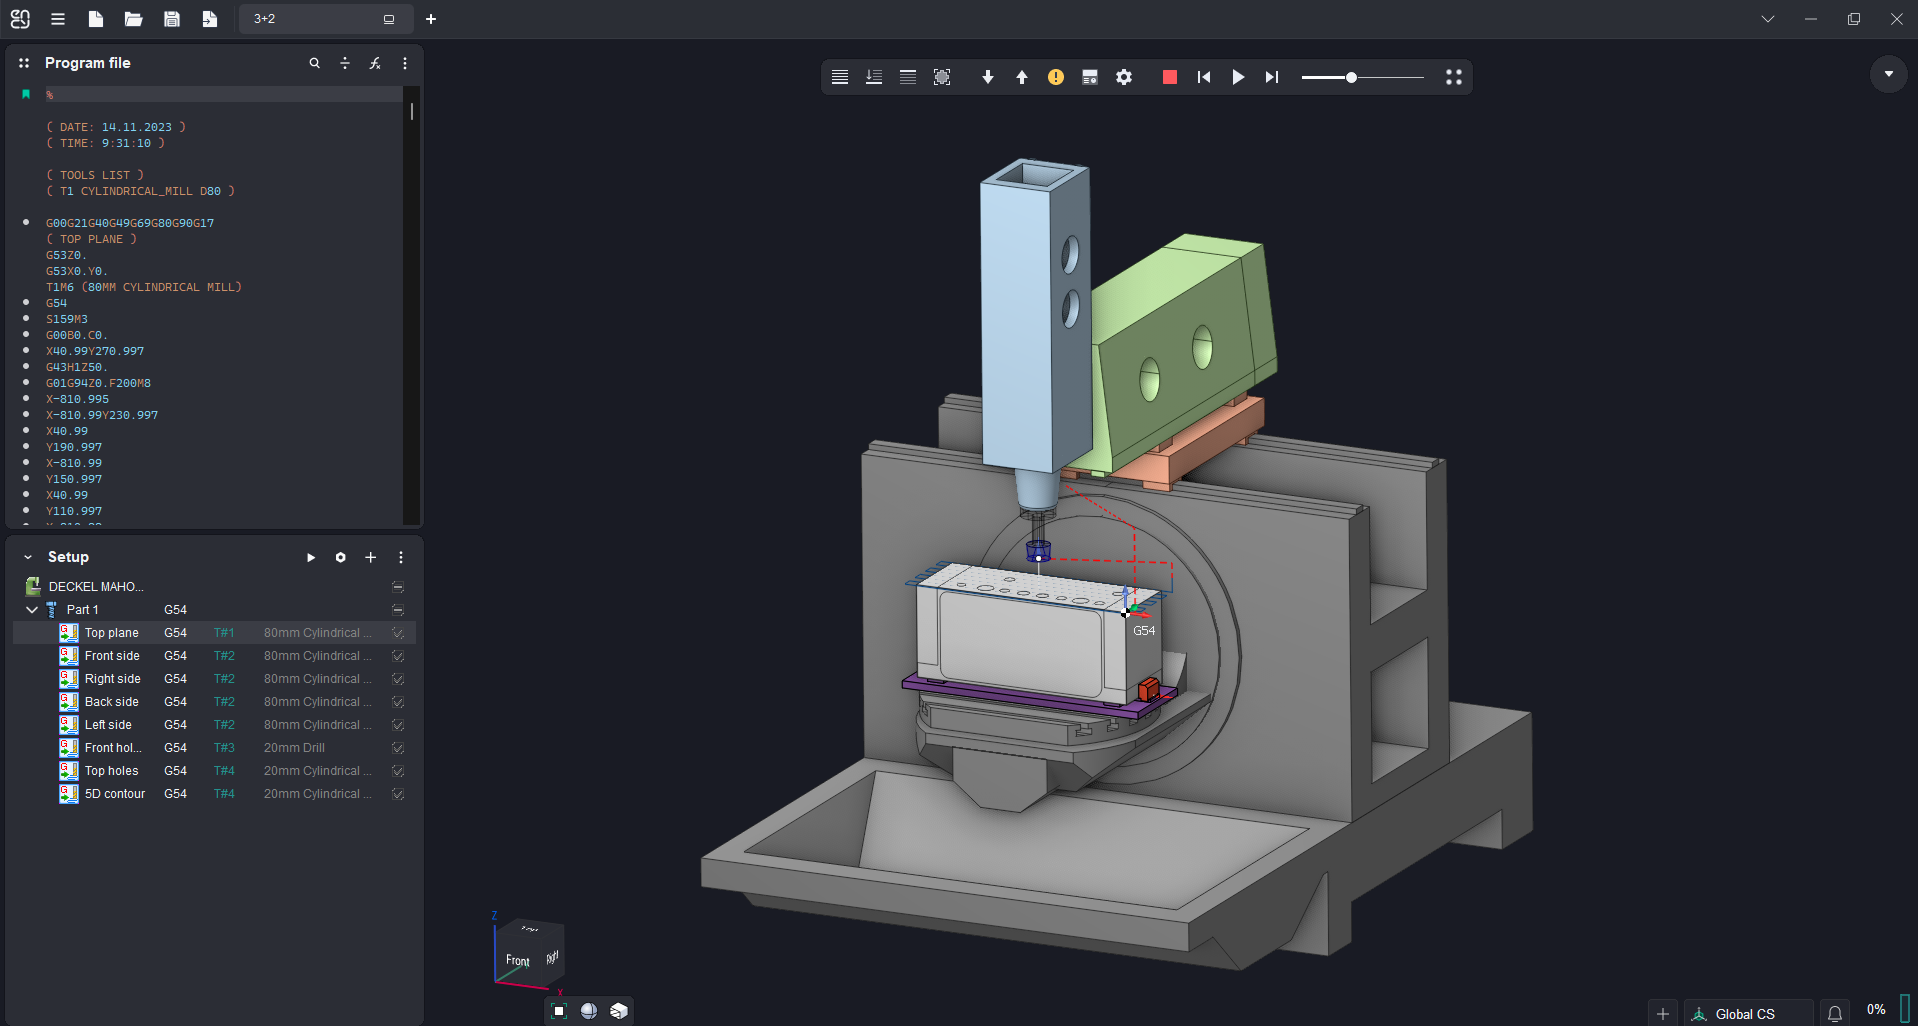The image size is (1918, 1026).
Task: Toggle the checkbox for Top plane operation
Action: pyautogui.click(x=398, y=633)
